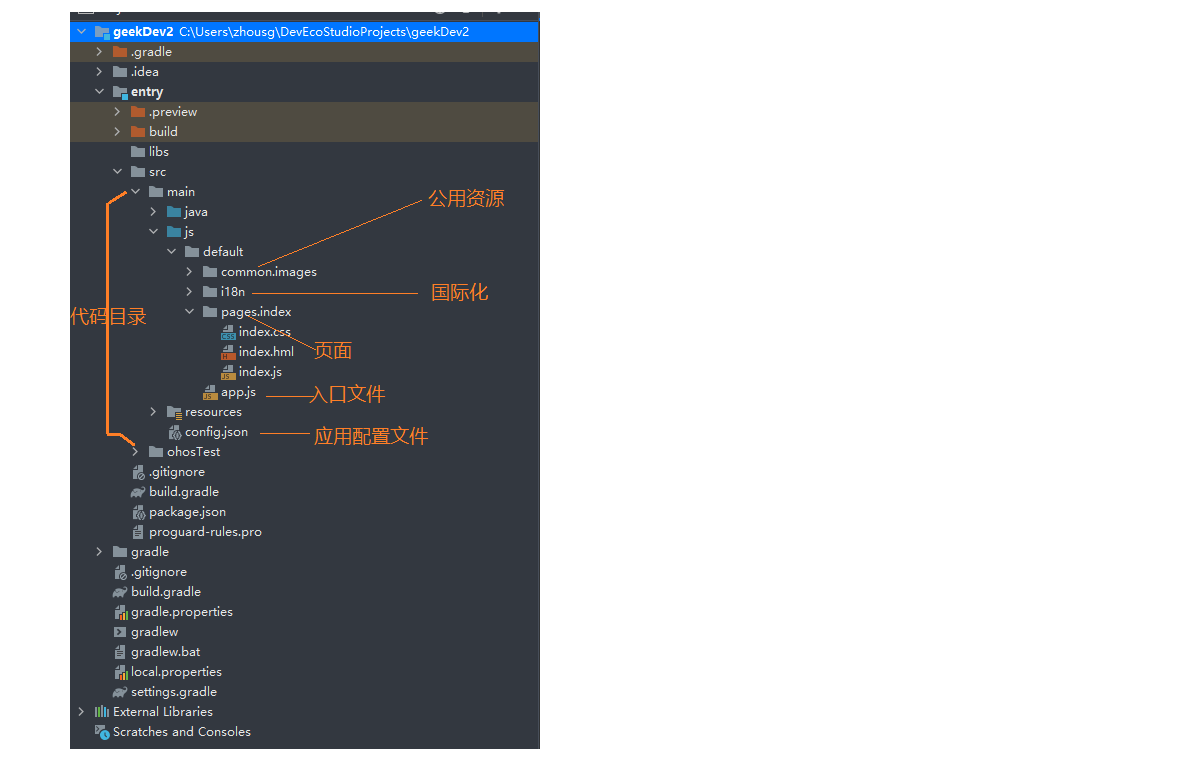Viewport: 1183px width, 776px height.
Task: Collapse the pages.index folder
Action: point(189,312)
